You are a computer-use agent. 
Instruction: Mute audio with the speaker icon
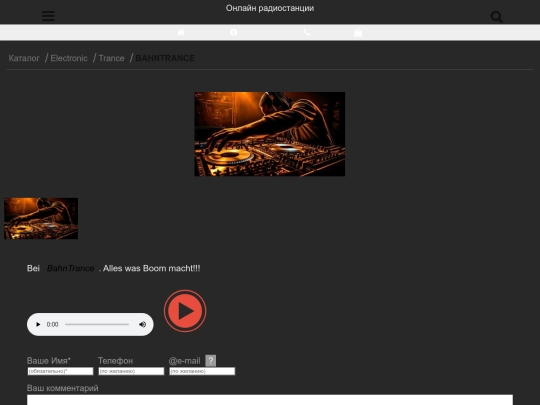[143, 324]
